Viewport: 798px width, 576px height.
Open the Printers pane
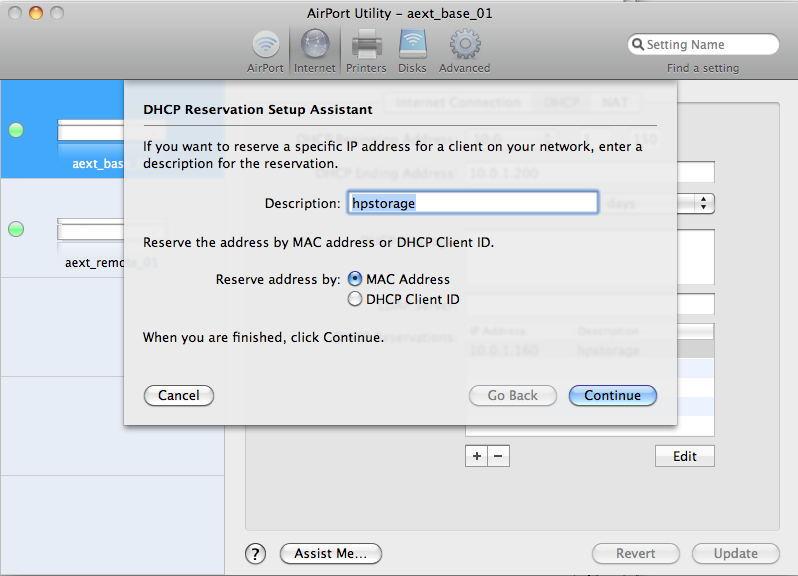366,51
